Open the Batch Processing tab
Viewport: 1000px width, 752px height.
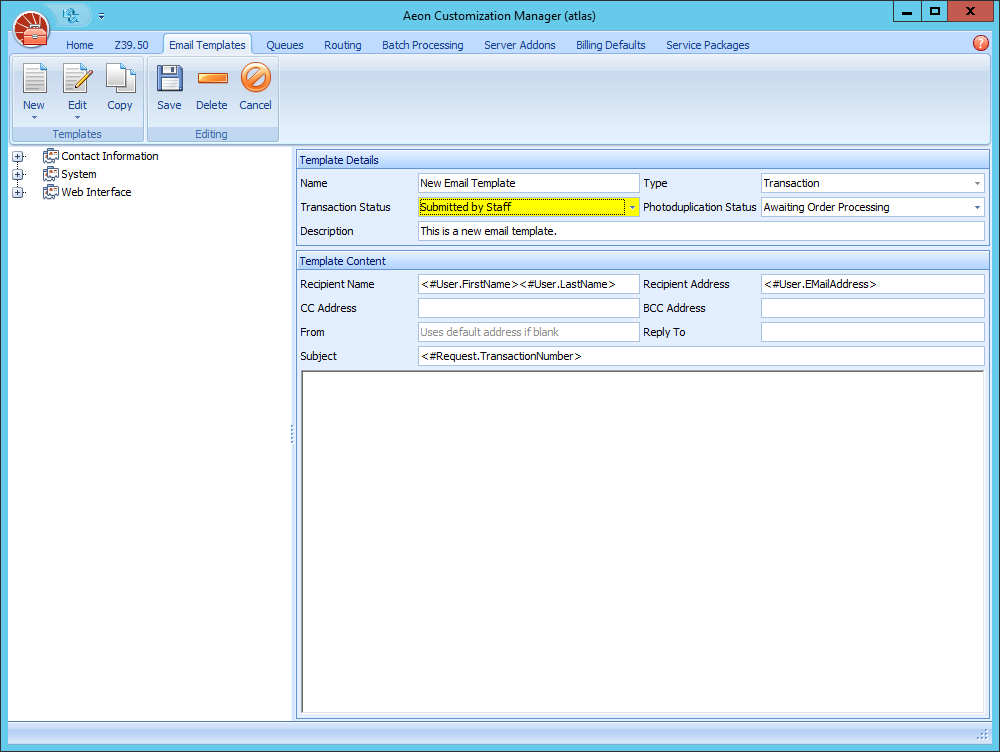[x=422, y=44]
